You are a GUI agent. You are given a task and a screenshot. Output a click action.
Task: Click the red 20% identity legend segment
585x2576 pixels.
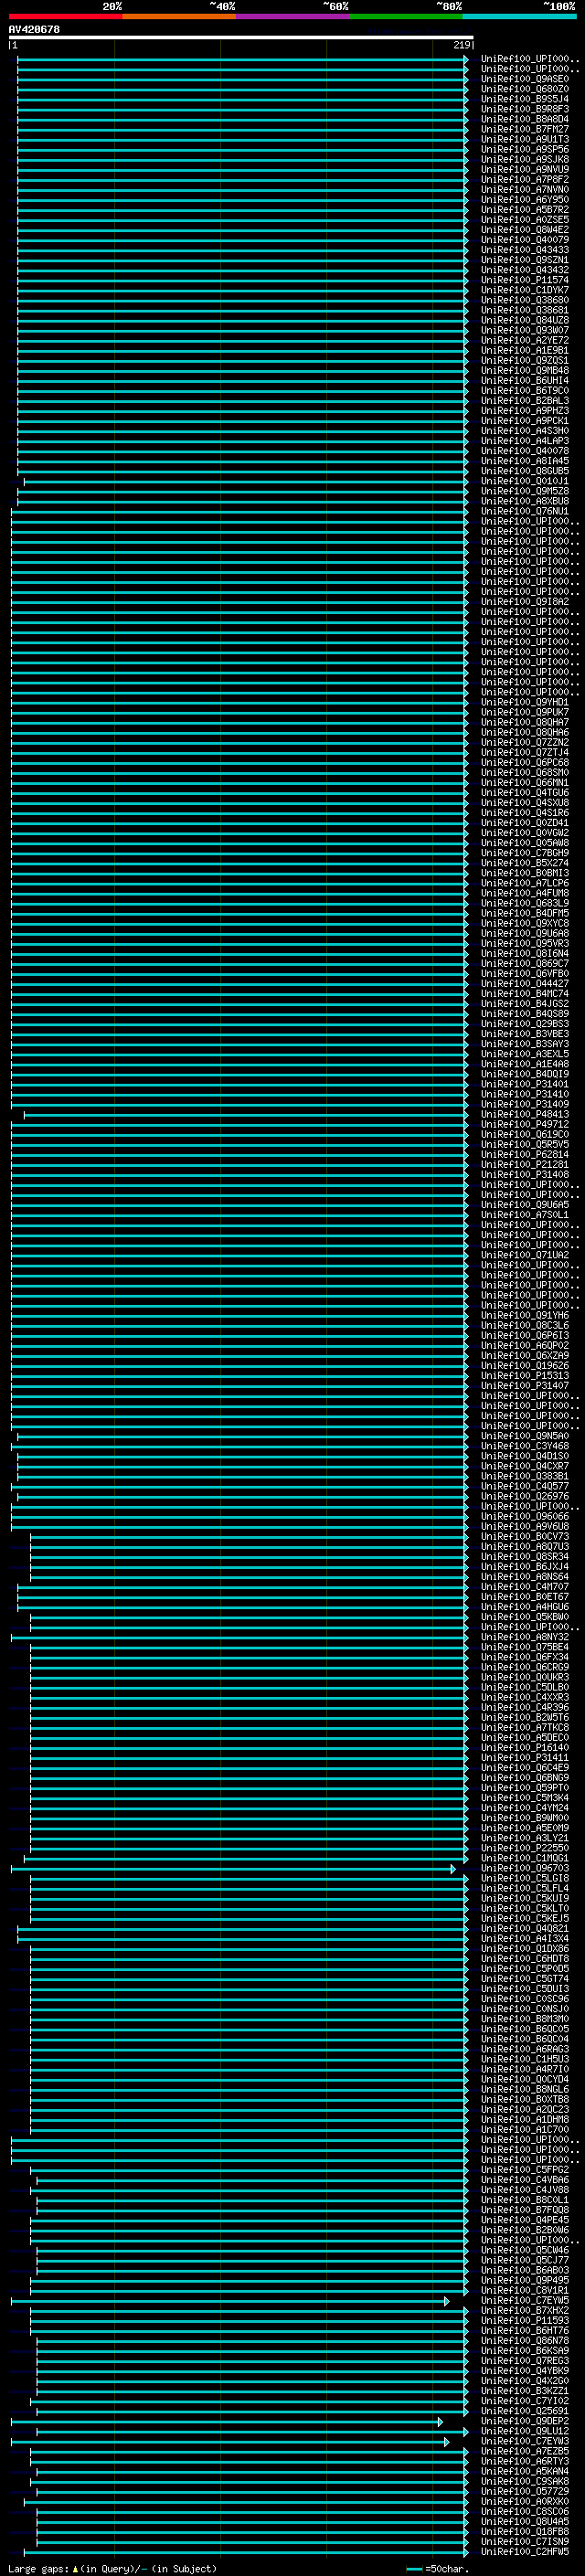coord(65,16)
